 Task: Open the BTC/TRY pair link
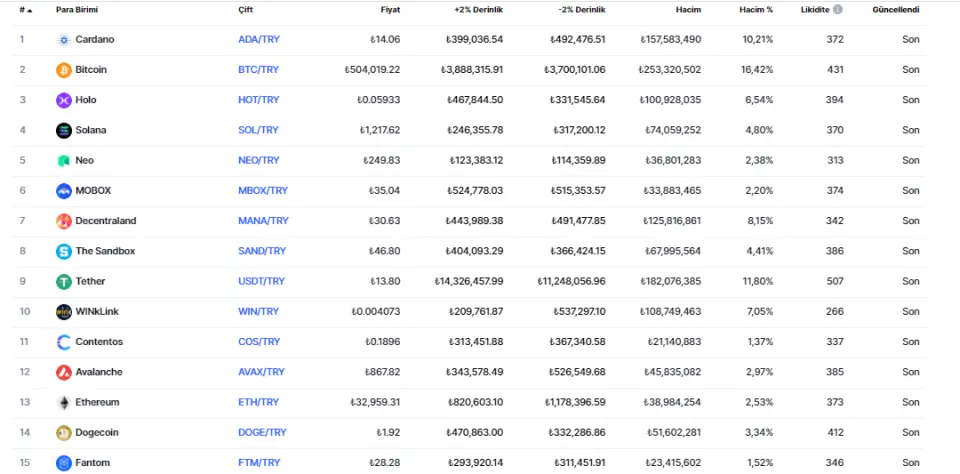[x=258, y=70]
